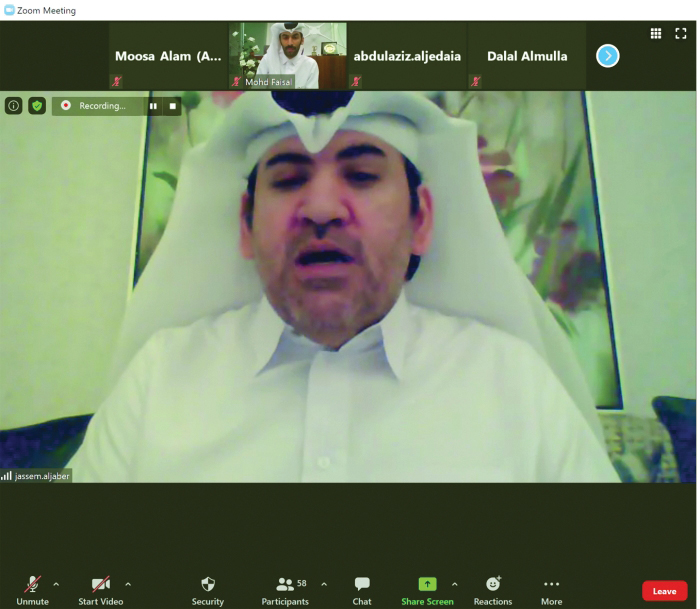Select abdulaziz.aljedaia participant tile
700x609 pixels.
tap(407, 56)
